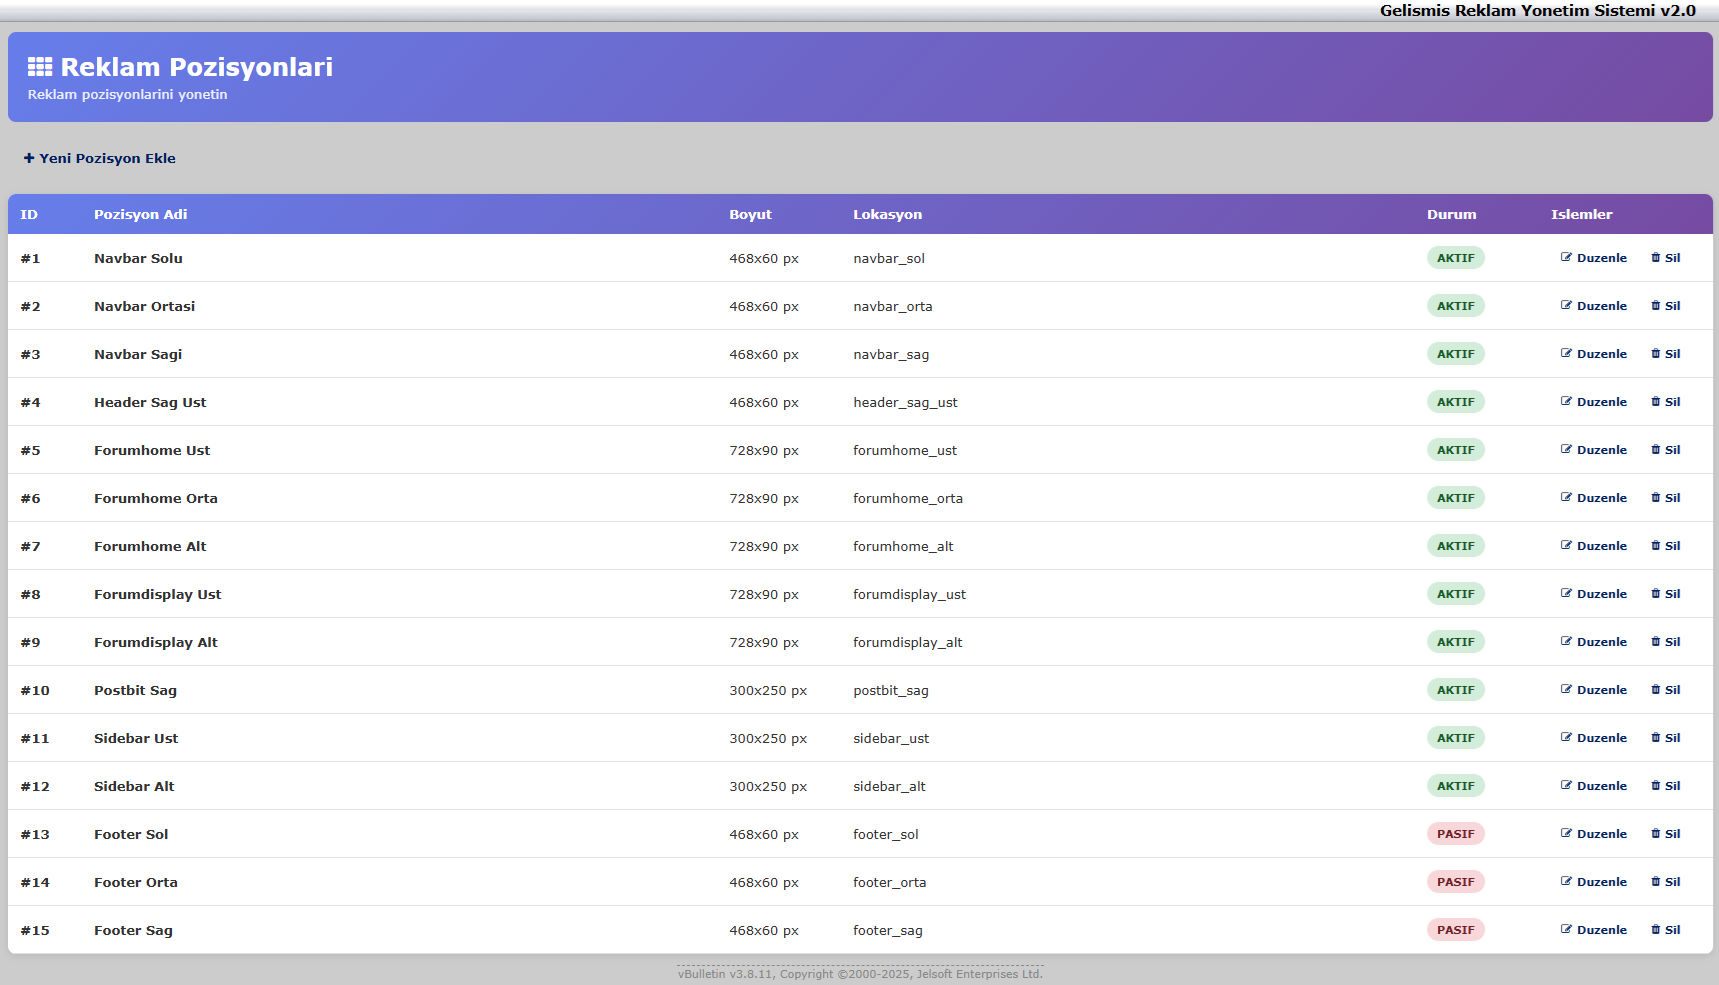Click the grid icon beside Reklam Pozisyonlari title

(40, 67)
